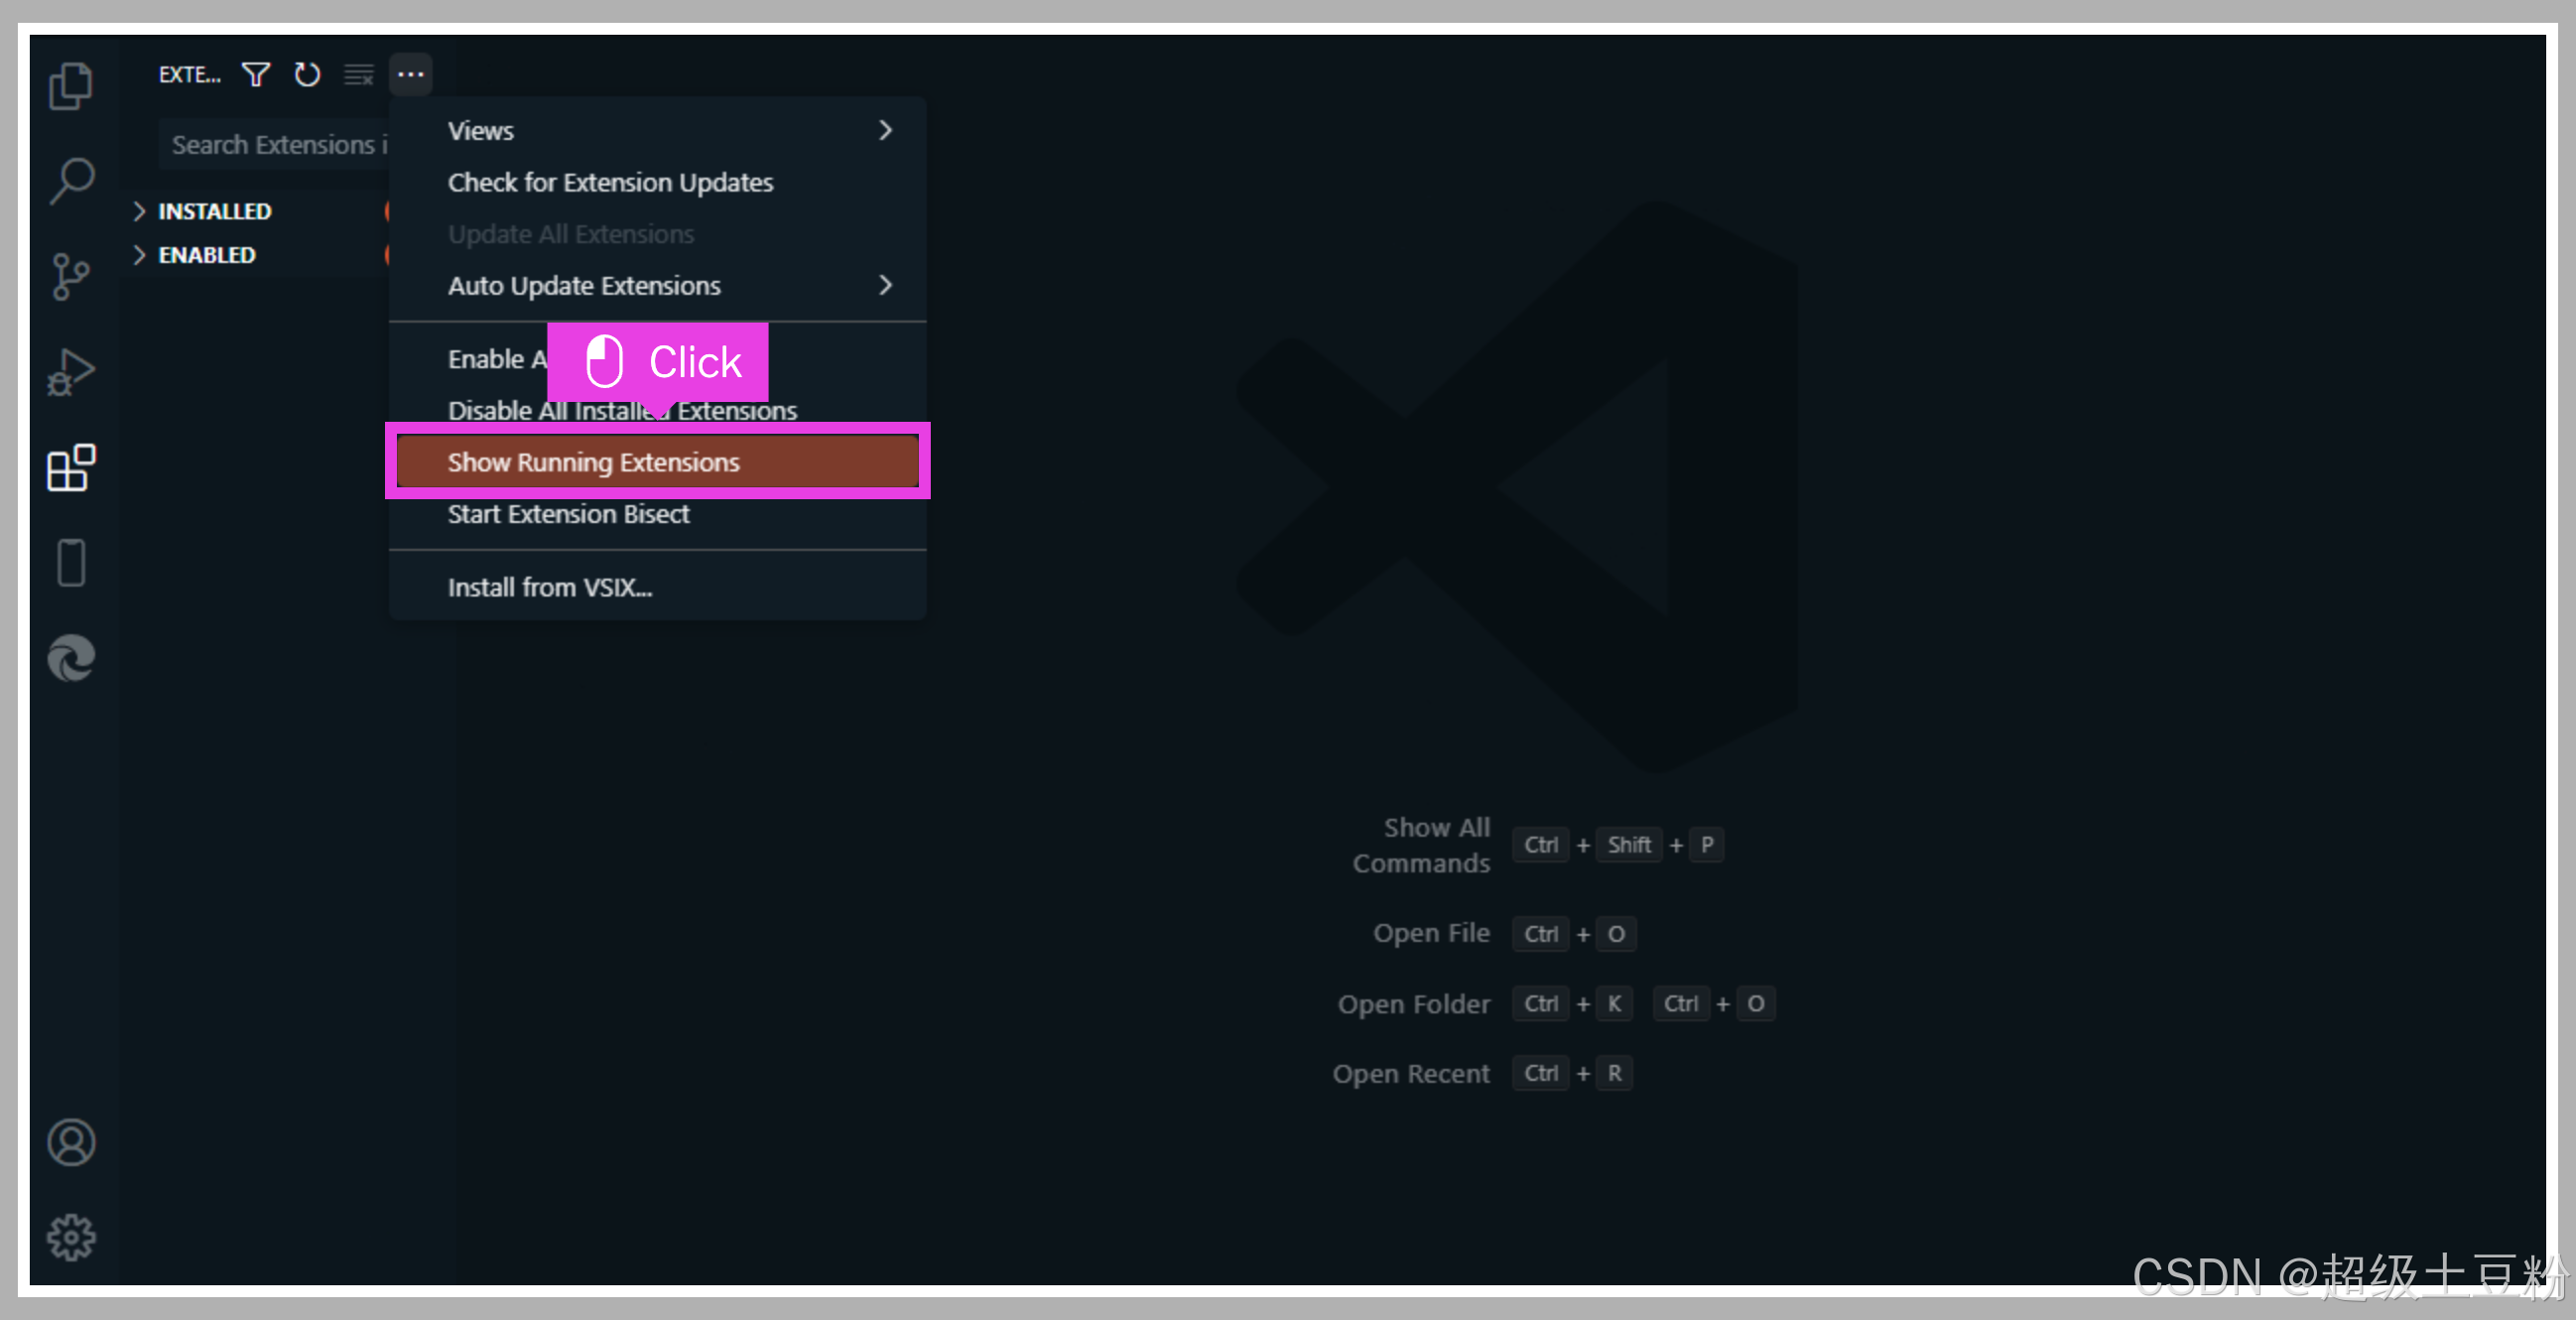Select the Extensions activity bar icon
This screenshot has height=1320, width=2576.
[71, 468]
